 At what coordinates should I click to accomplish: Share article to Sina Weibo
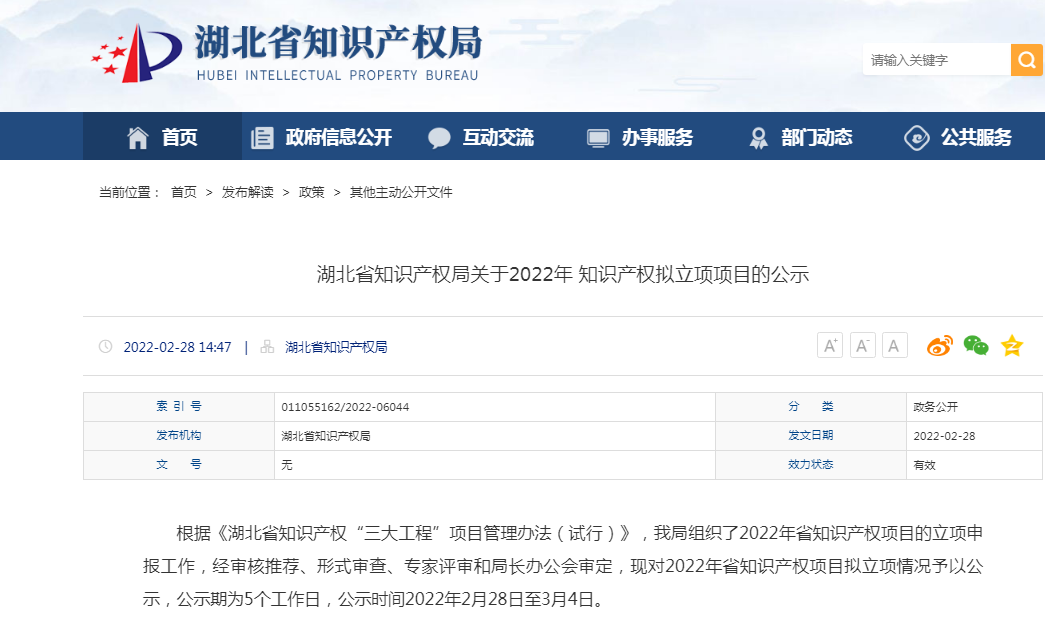point(940,346)
